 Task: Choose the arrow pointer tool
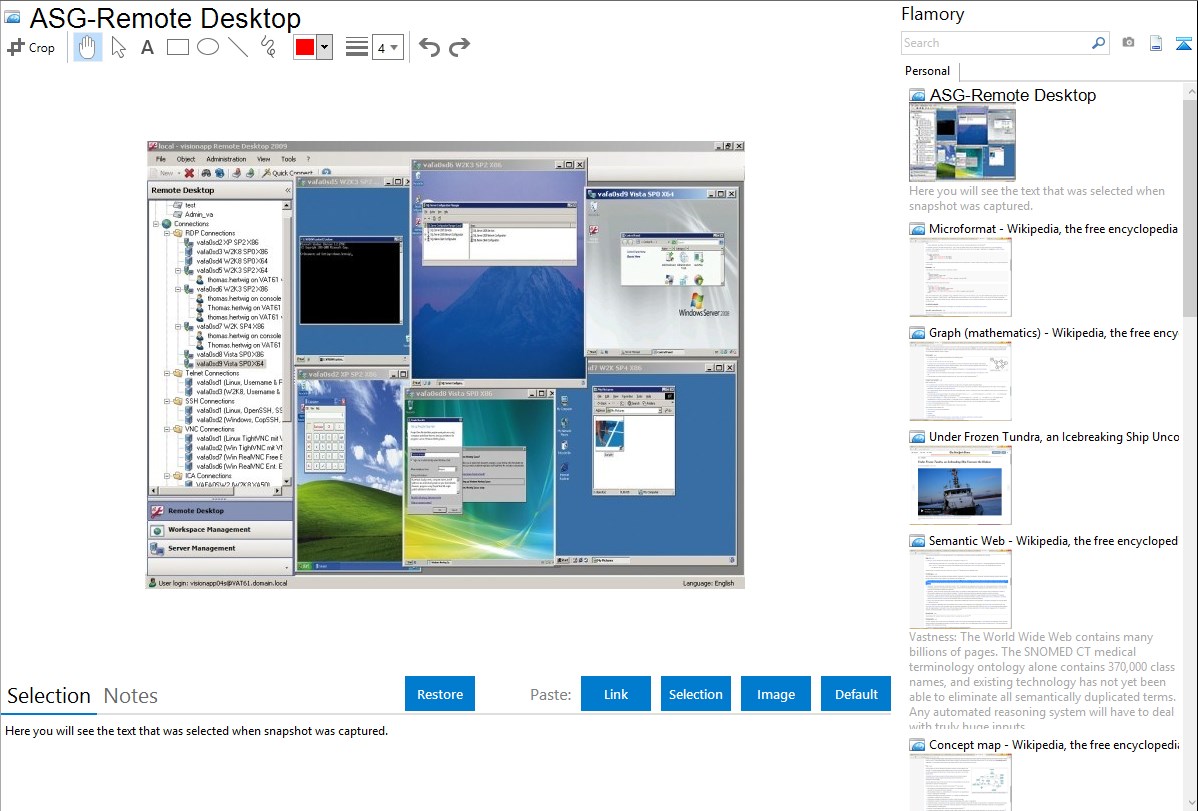(118, 47)
